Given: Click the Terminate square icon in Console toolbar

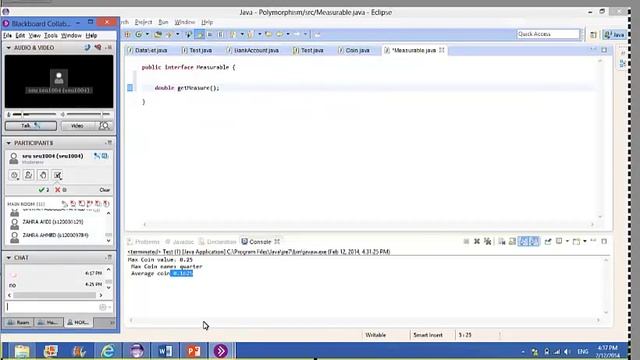Looking at the screenshot, I should pyautogui.click(x=466, y=242).
